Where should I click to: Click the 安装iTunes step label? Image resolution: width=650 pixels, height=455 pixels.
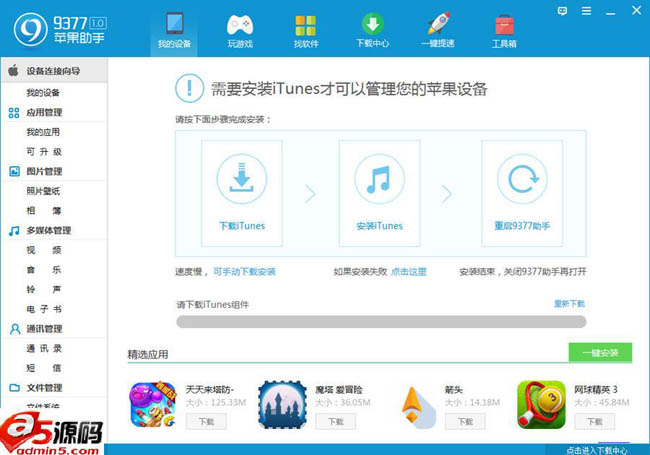click(x=379, y=226)
